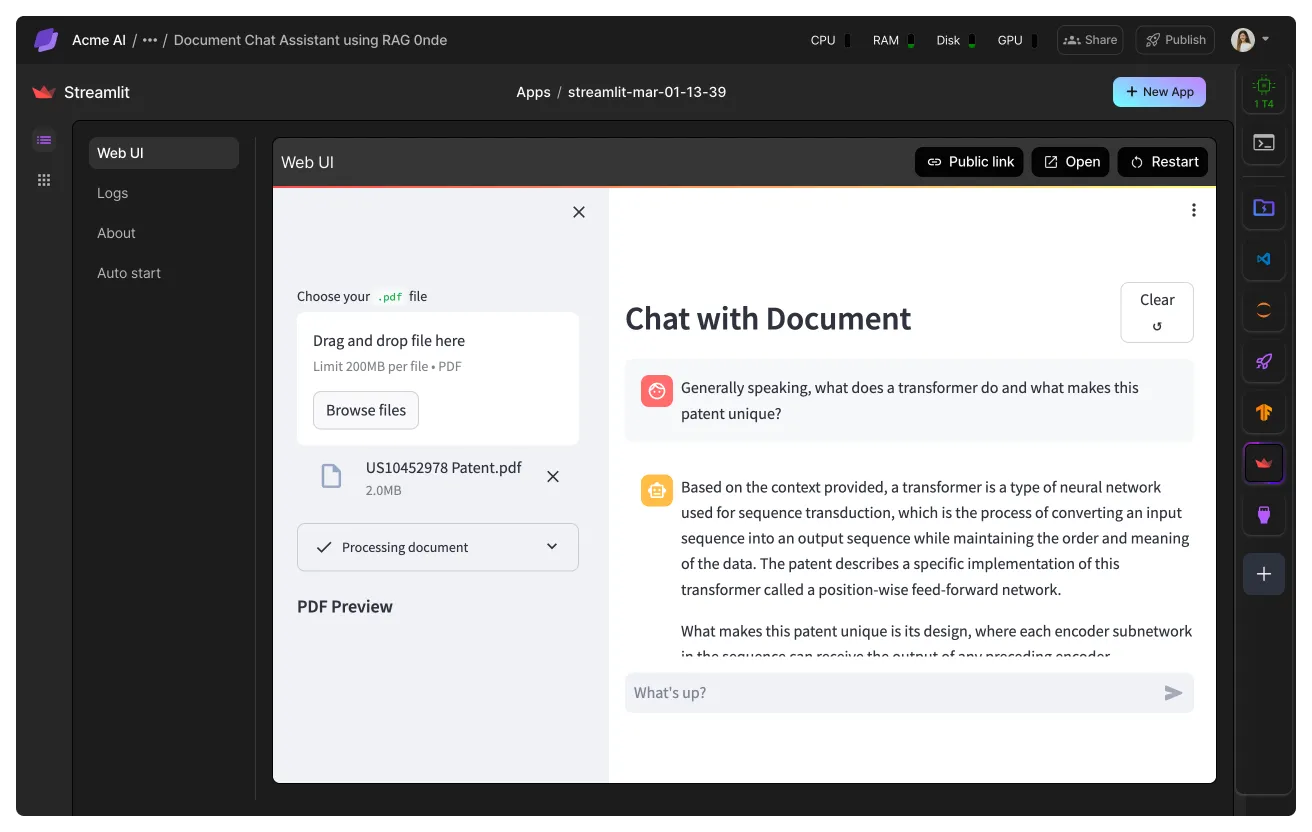Select the TensorFlow icon in right sidebar
1312x832 pixels.
point(1264,412)
